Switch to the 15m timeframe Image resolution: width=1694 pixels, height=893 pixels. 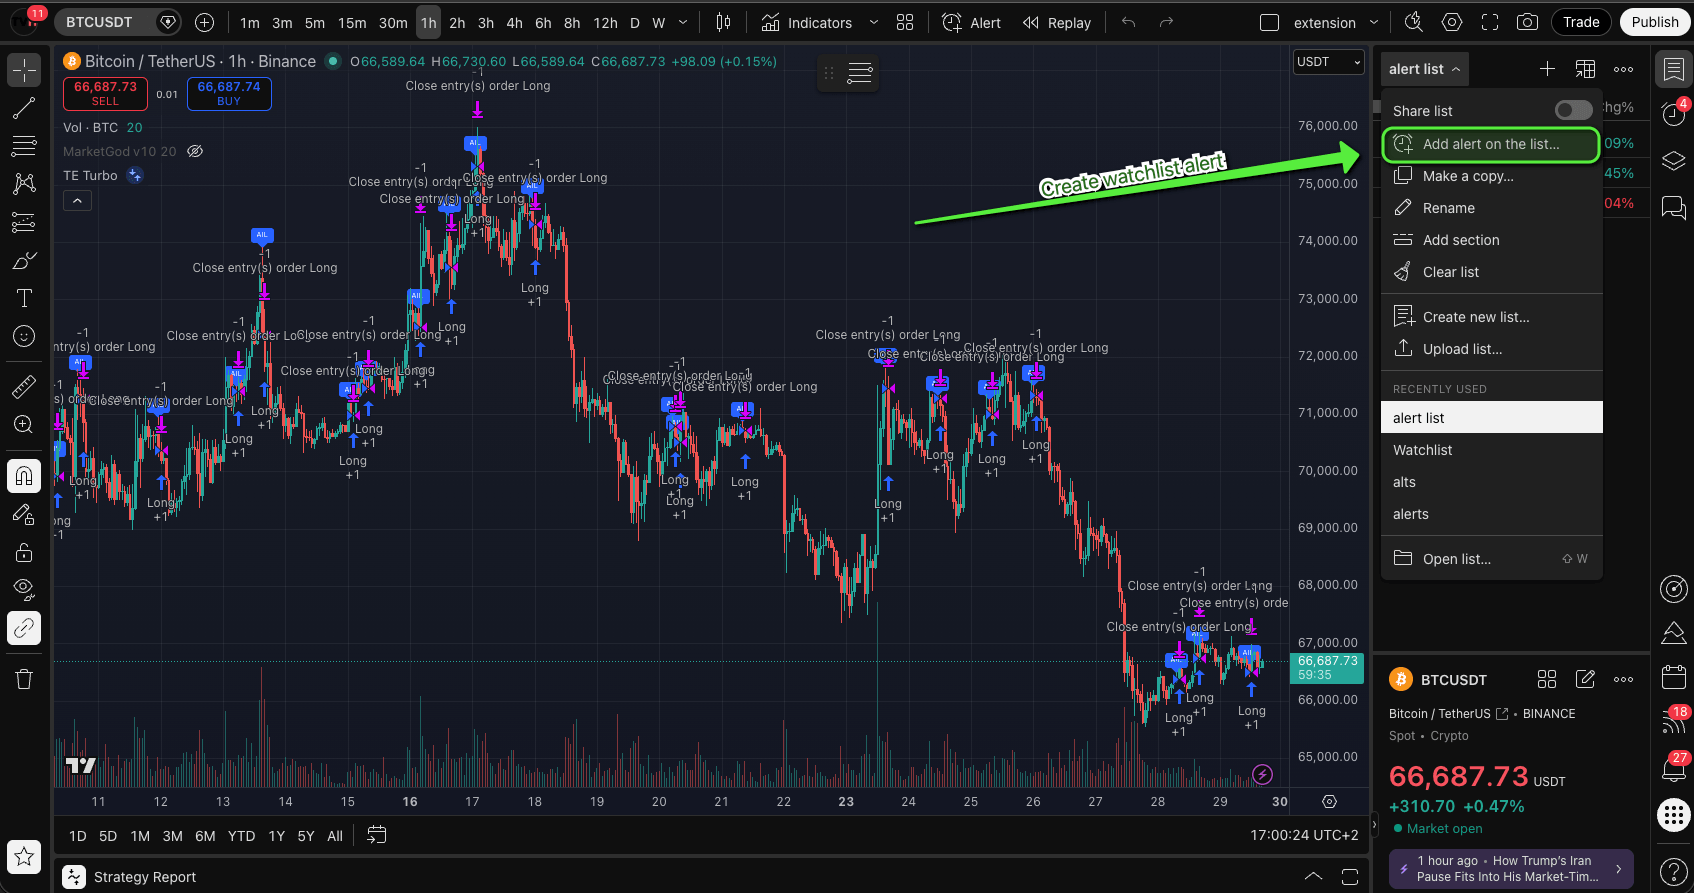pyautogui.click(x=352, y=22)
